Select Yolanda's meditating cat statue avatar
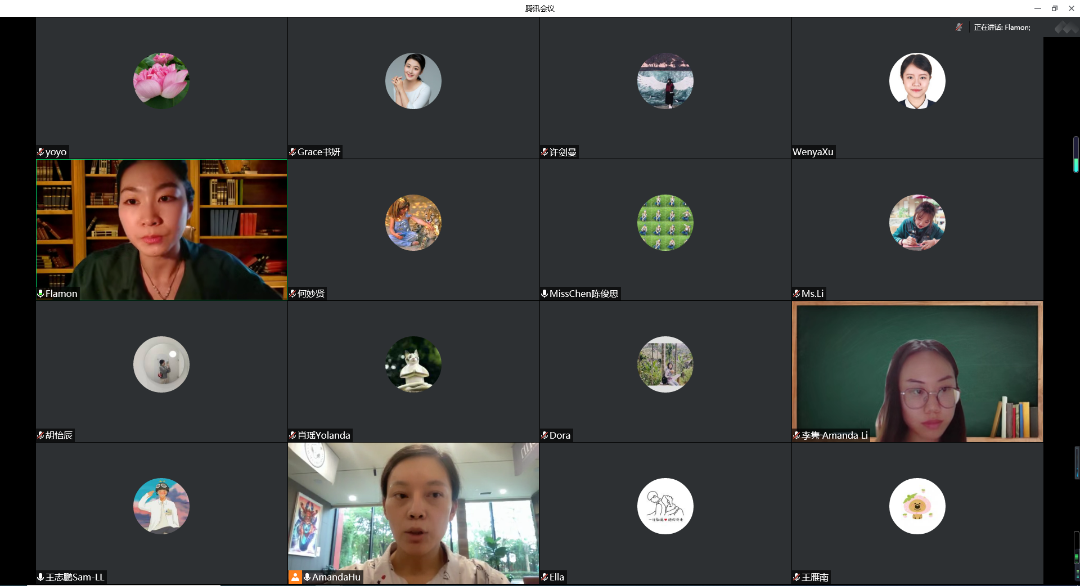The height and width of the screenshot is (586, 1080). pos(413,364)
